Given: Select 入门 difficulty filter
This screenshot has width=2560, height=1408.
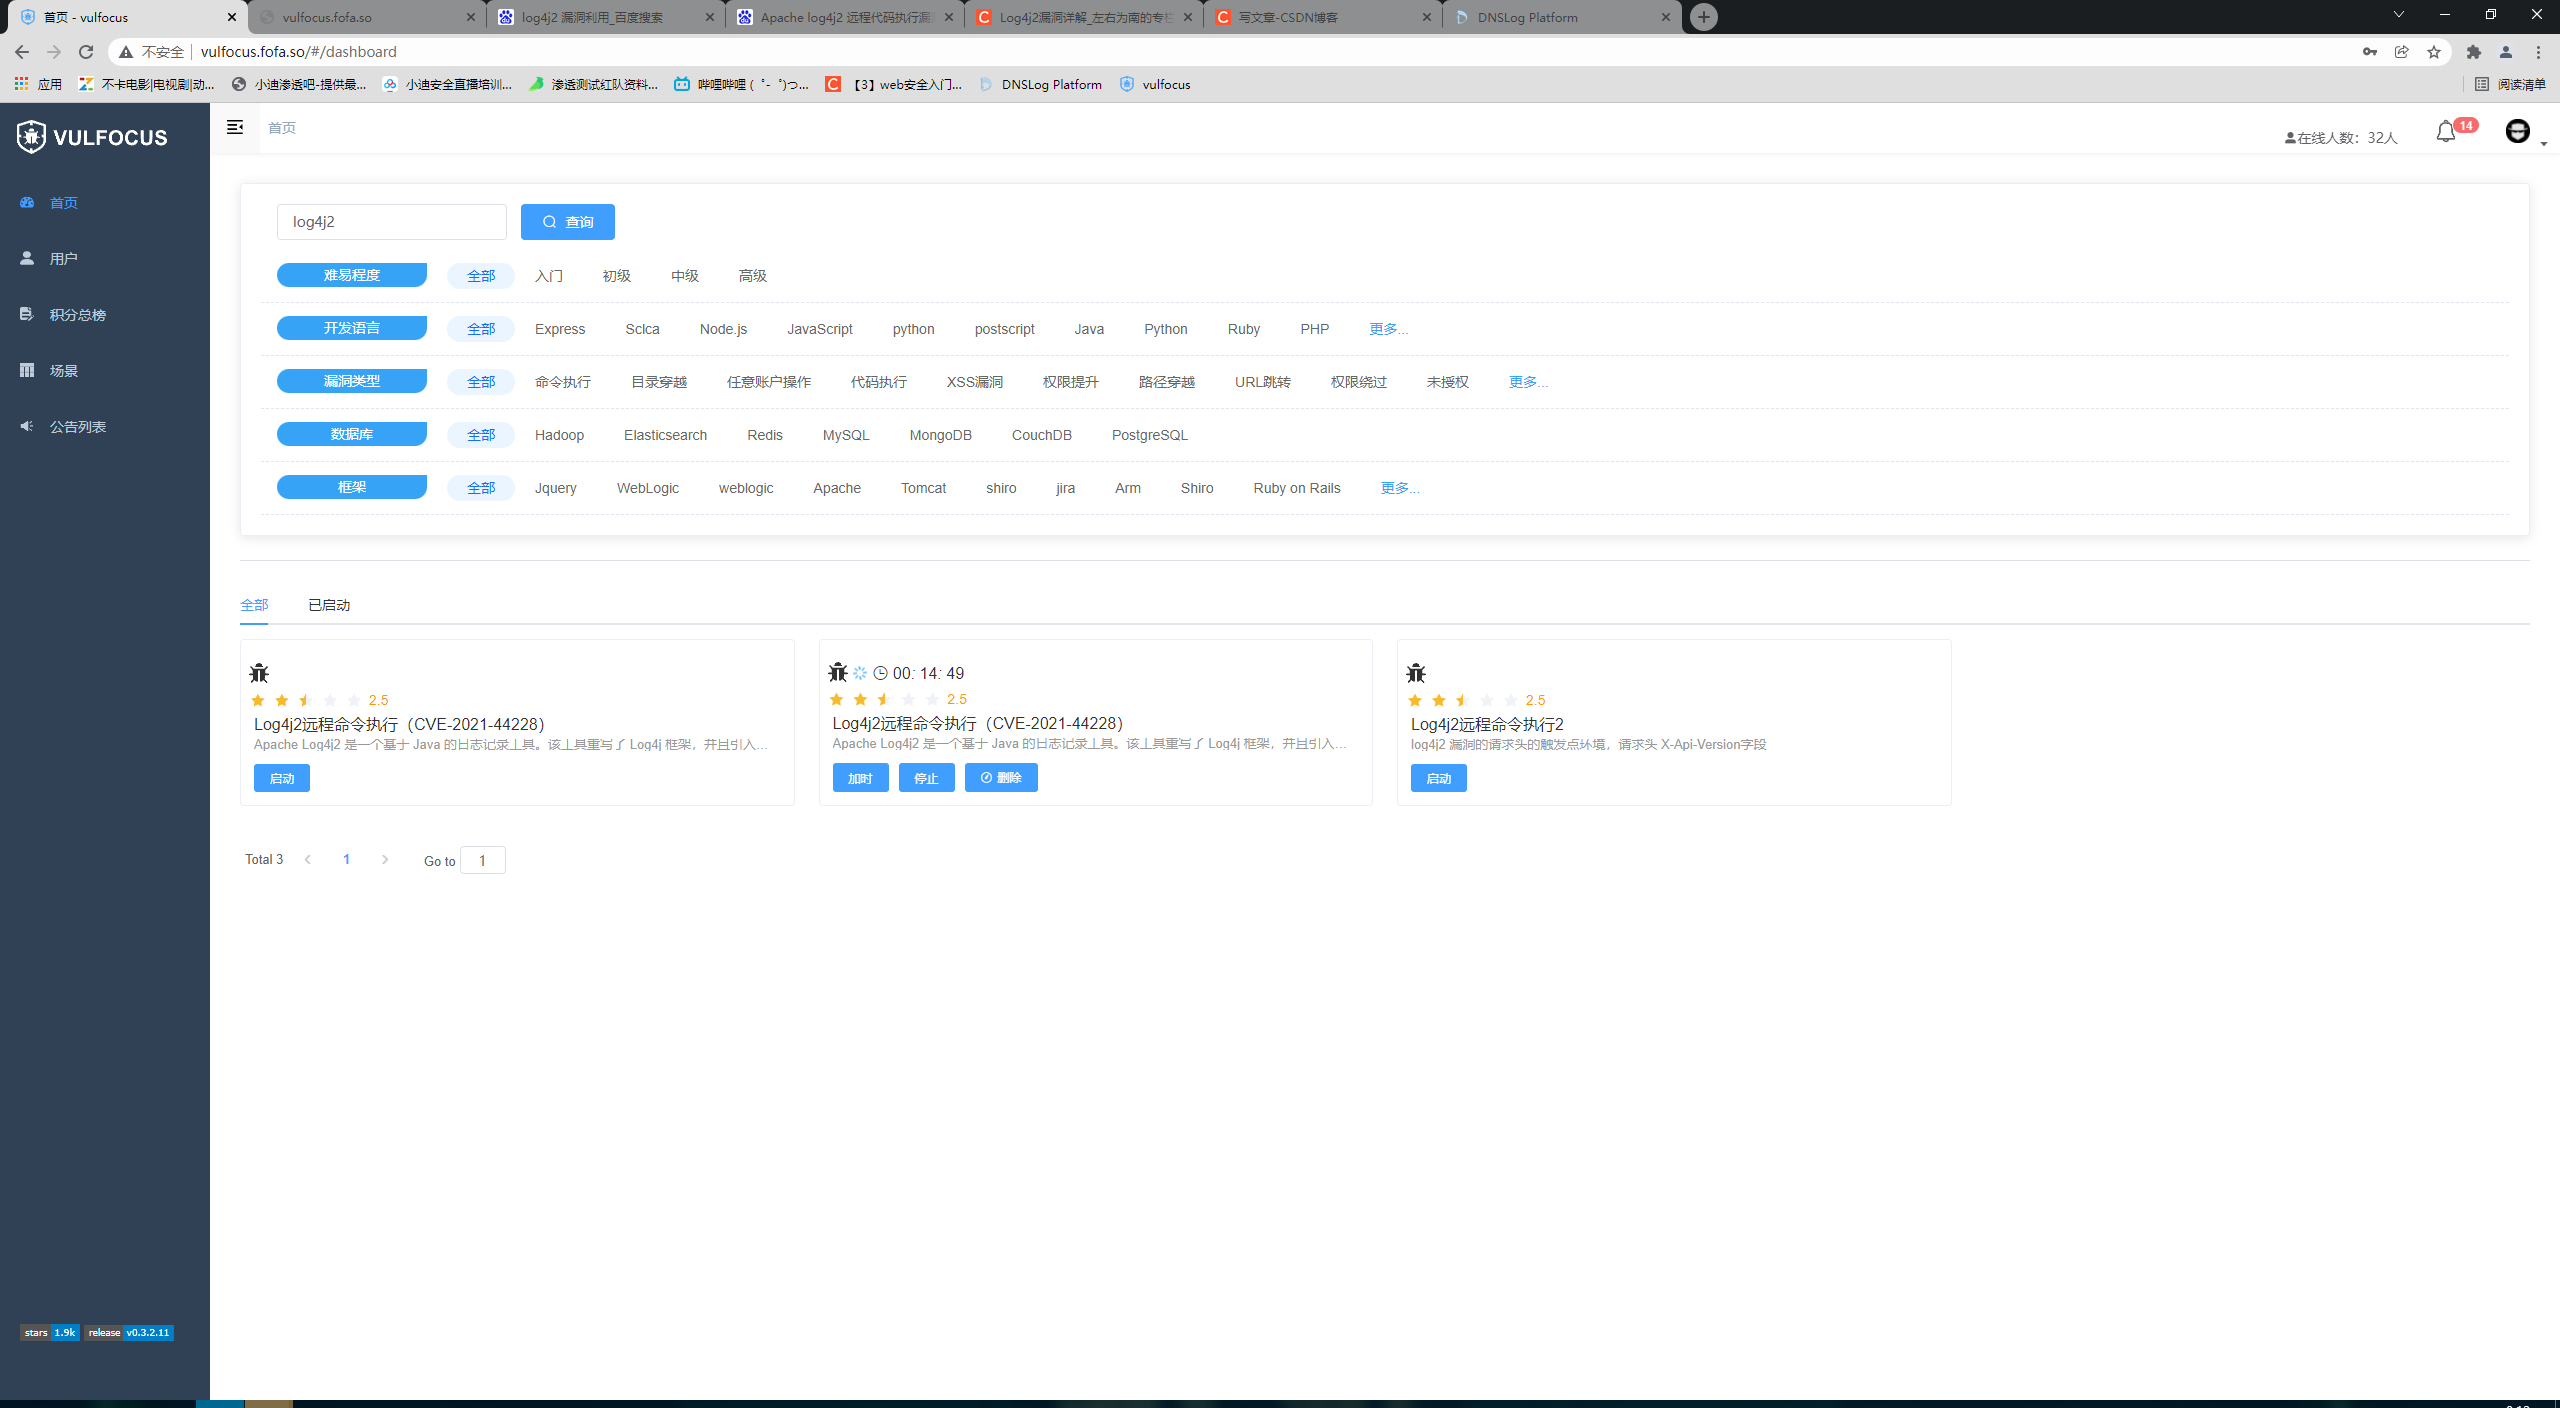Looking at the screenshot, I should pyautogui.click(x=549, y=276).
